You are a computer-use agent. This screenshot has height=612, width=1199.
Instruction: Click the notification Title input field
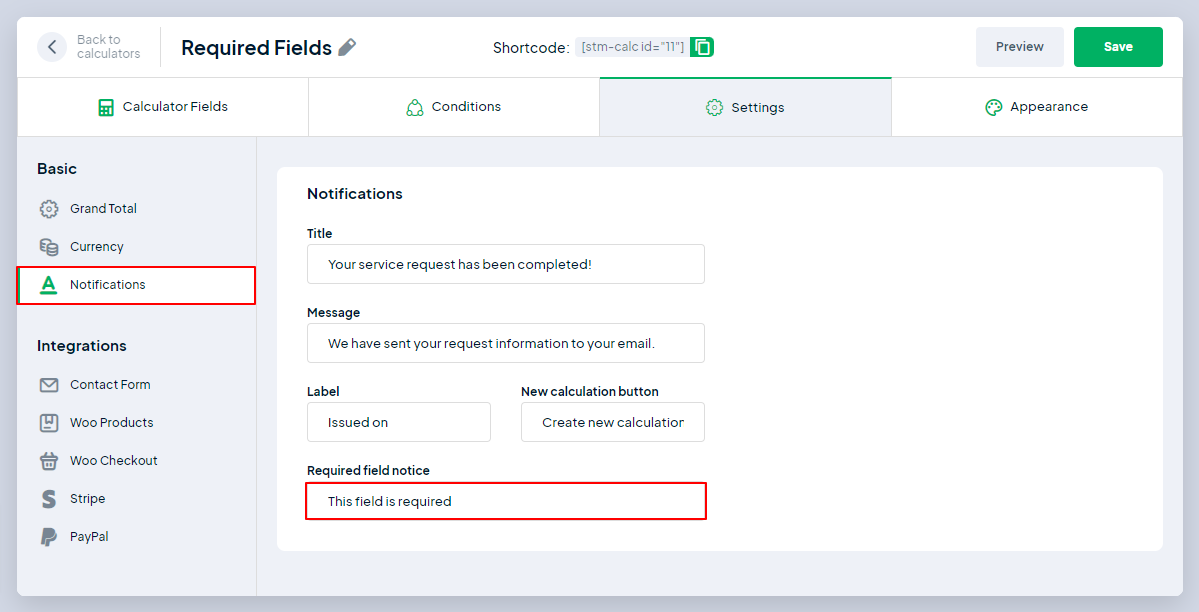click(x=505, y=264)
